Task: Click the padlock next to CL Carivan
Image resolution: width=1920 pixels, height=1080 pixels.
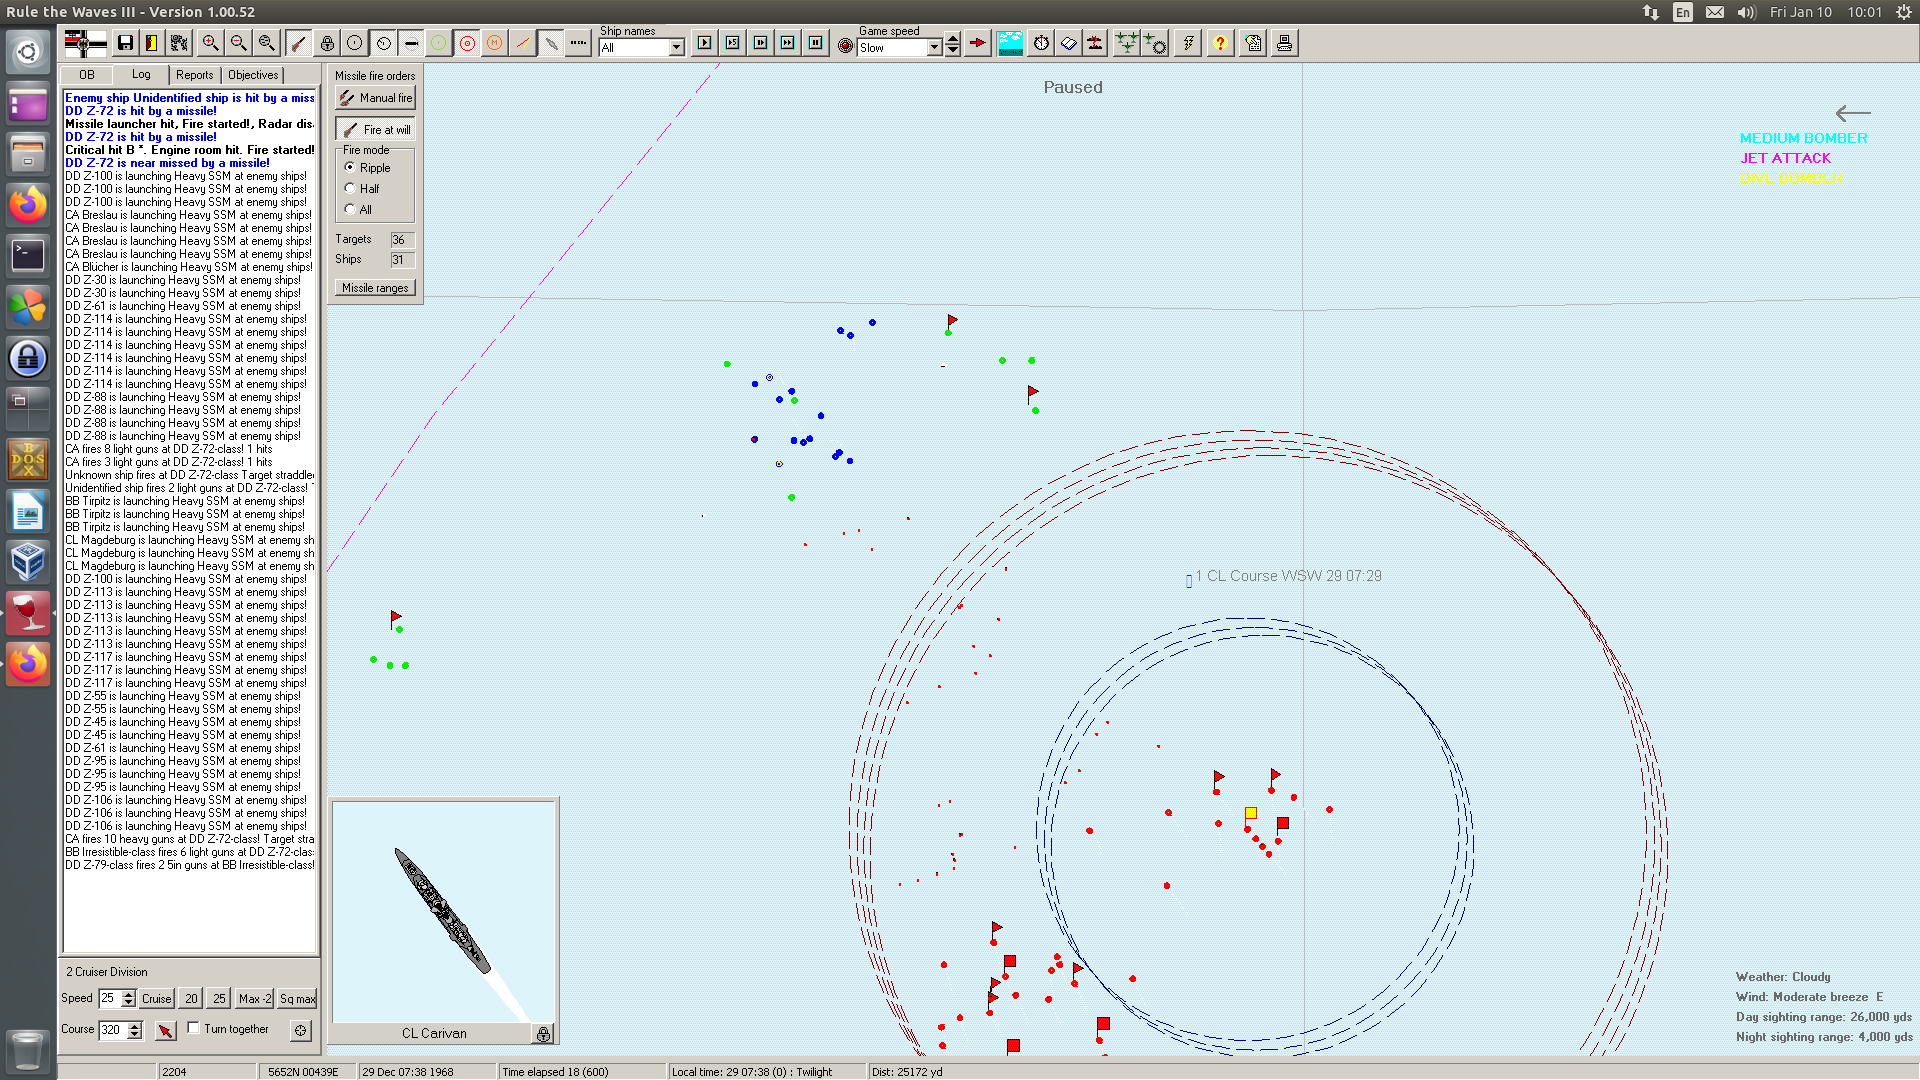Action: tap(543, 1034)
